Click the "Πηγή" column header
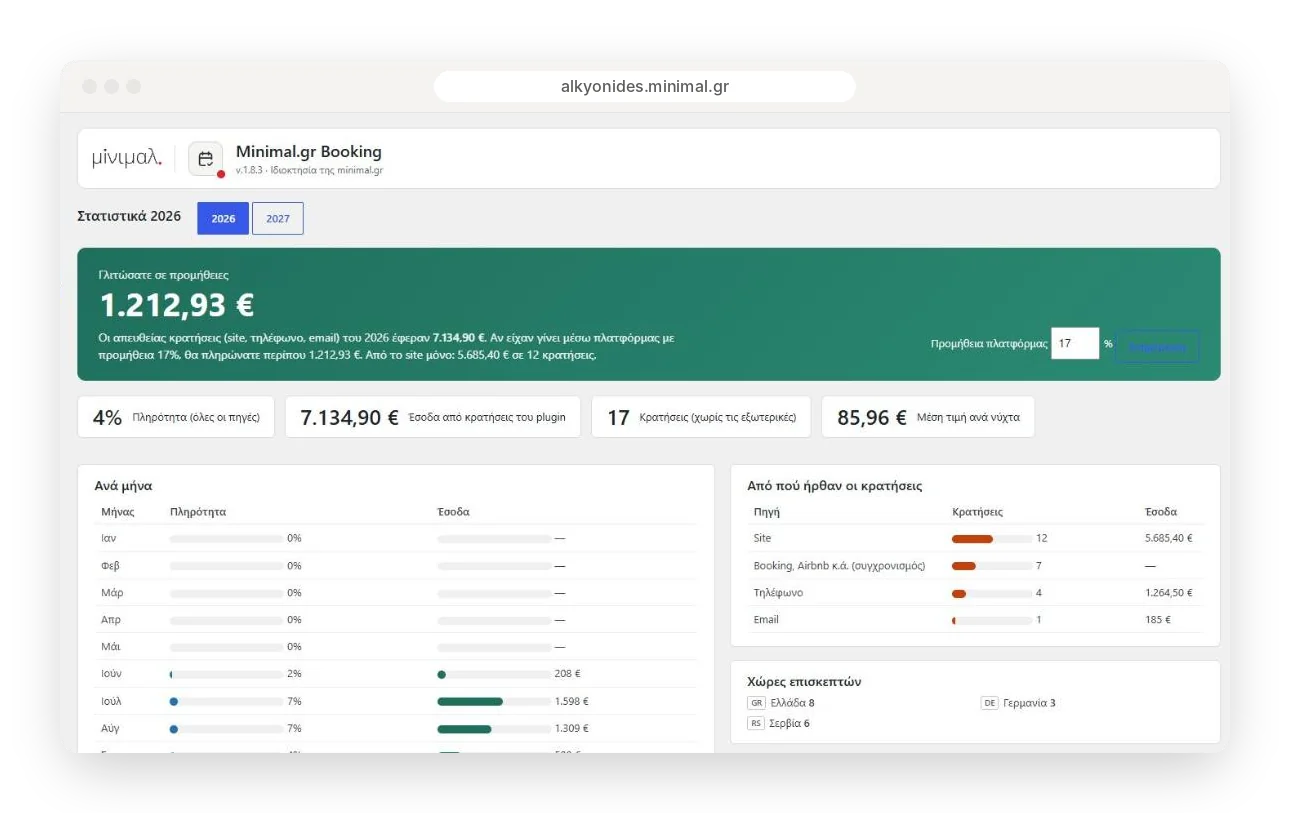 coord(767,512)
